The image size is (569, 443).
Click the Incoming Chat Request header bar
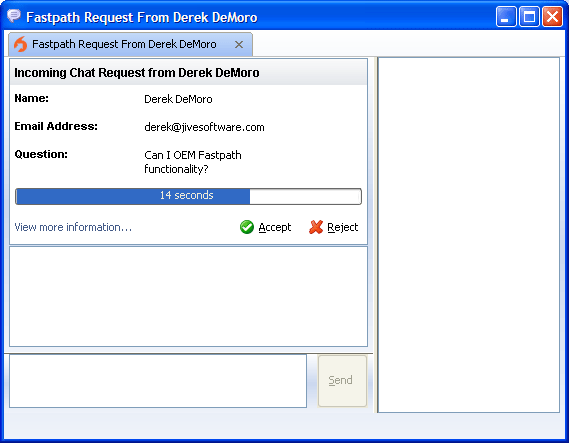188,72
